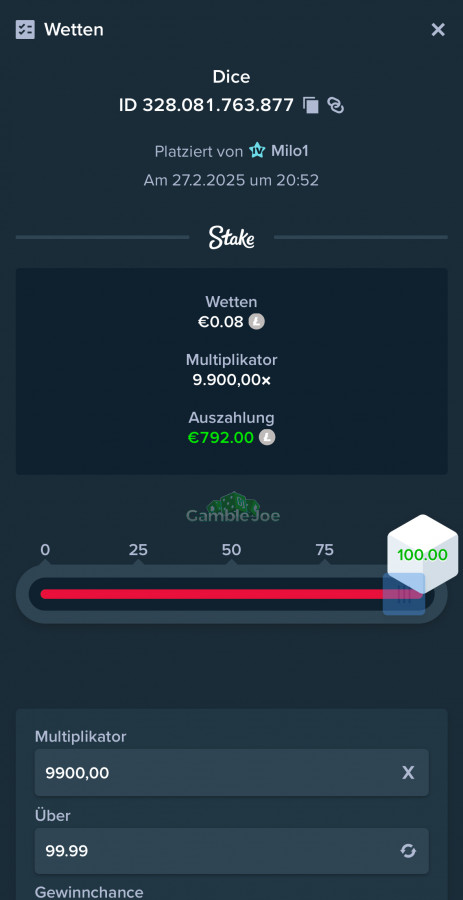Close the Wetten dialog
This screenshot has height=900, width=463.
pyautogui.click(x=438, y=30)
